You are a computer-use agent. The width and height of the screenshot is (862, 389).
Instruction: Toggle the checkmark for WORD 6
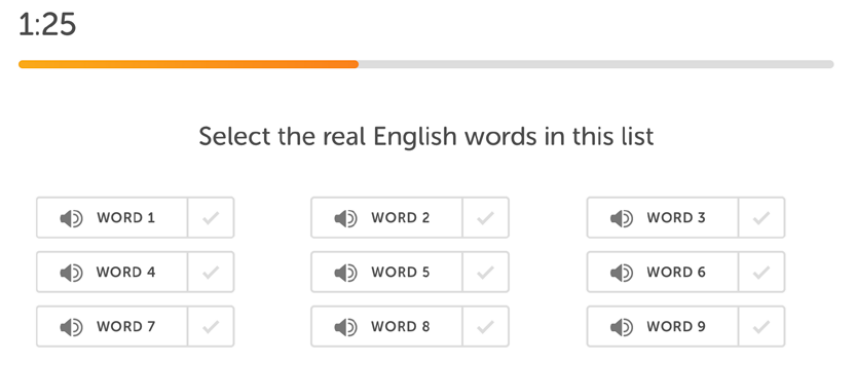[x=761, y=272]
